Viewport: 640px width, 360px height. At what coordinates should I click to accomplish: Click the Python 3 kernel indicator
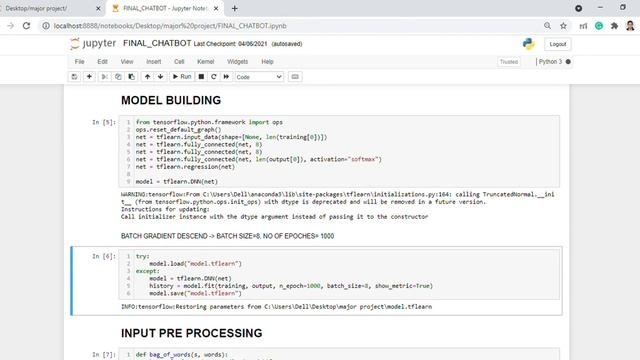pyautogui.click(x=550, y=62)
